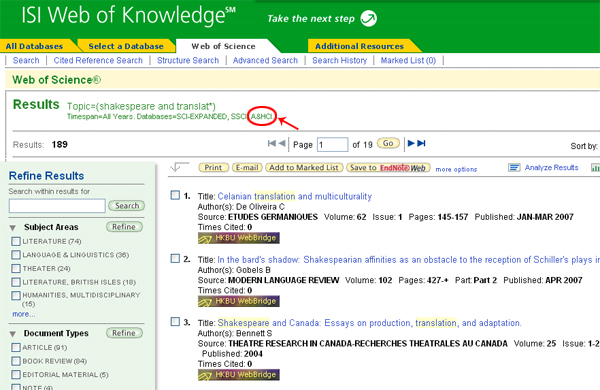600x390 pixels.
Task: Open Structure Search
Action: (x=188, y=60)
